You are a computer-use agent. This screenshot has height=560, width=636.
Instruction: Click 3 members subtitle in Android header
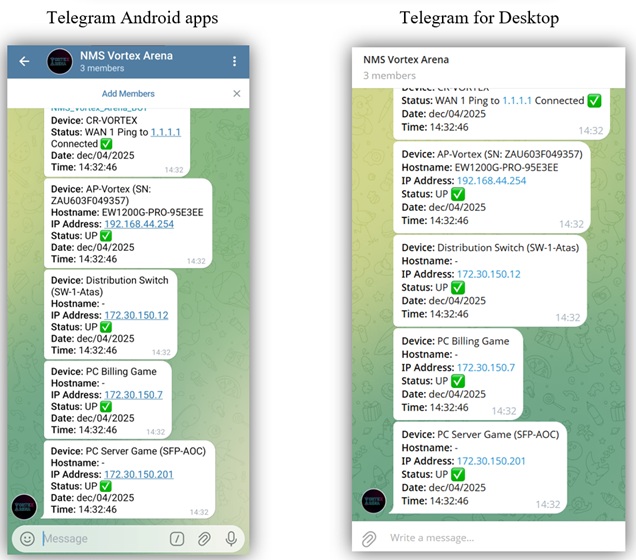102,68
